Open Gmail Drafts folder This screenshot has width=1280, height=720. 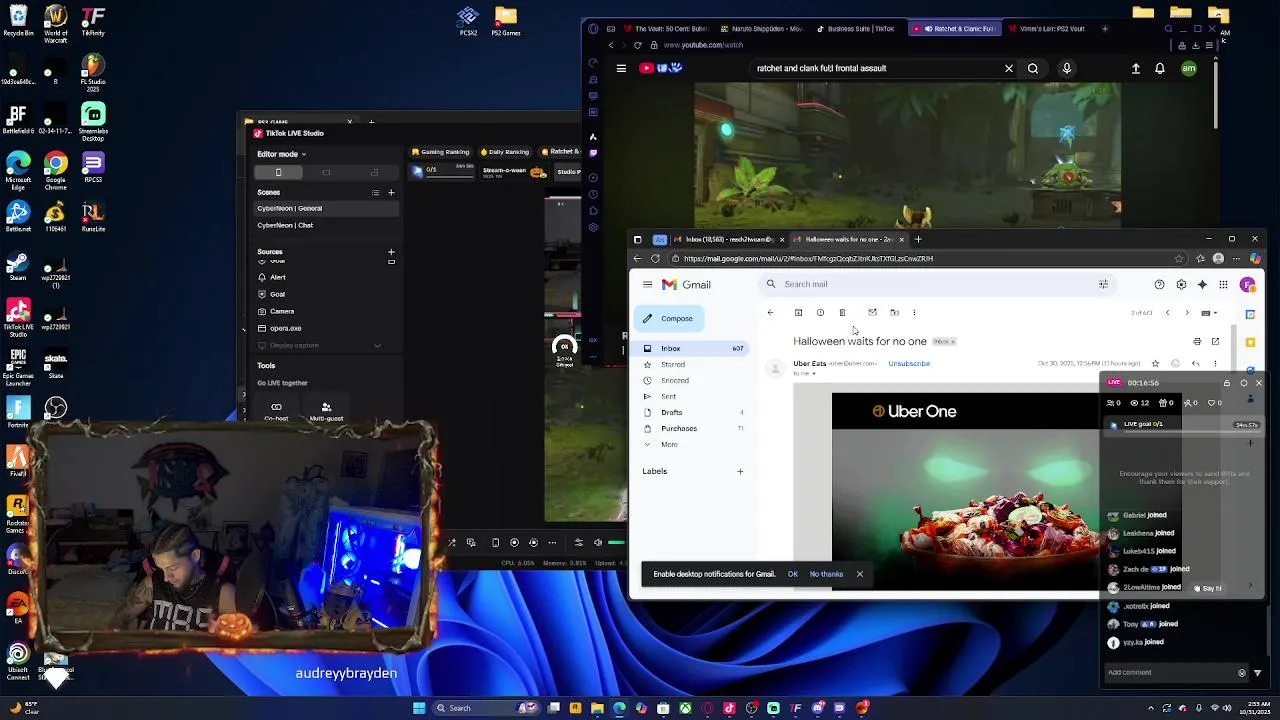click(689, 413)
